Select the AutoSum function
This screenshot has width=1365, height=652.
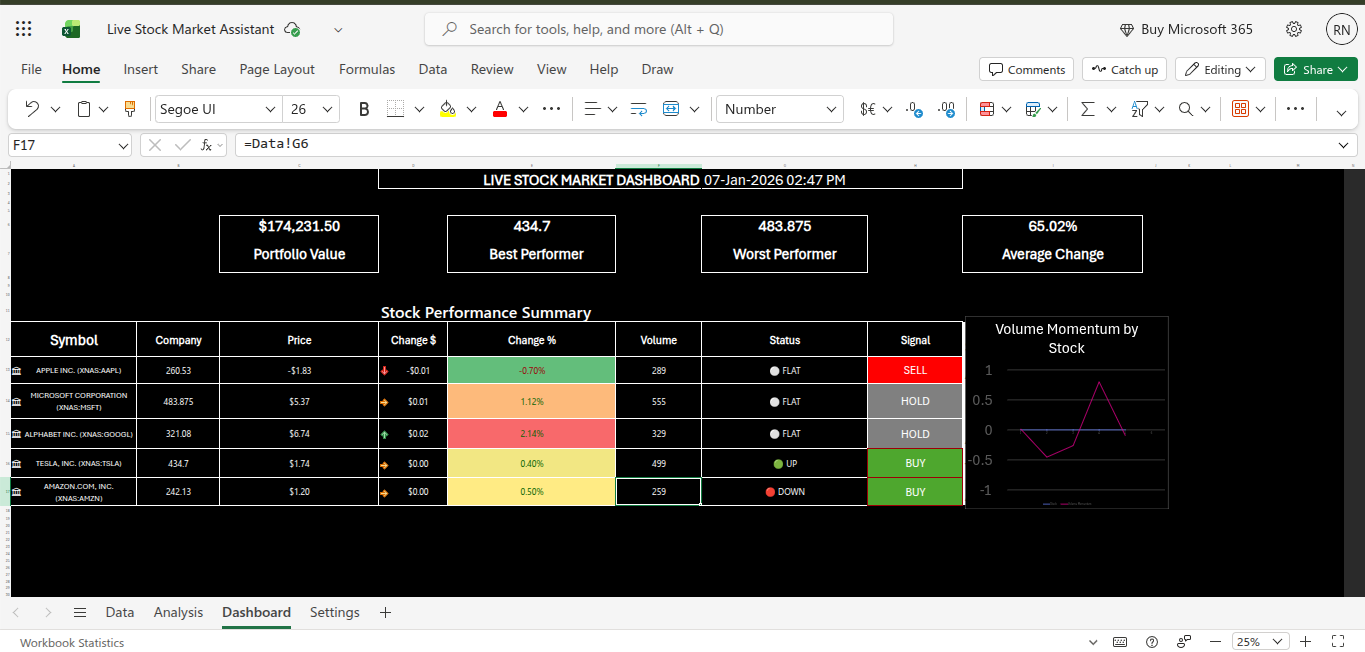pos(1086,108)
